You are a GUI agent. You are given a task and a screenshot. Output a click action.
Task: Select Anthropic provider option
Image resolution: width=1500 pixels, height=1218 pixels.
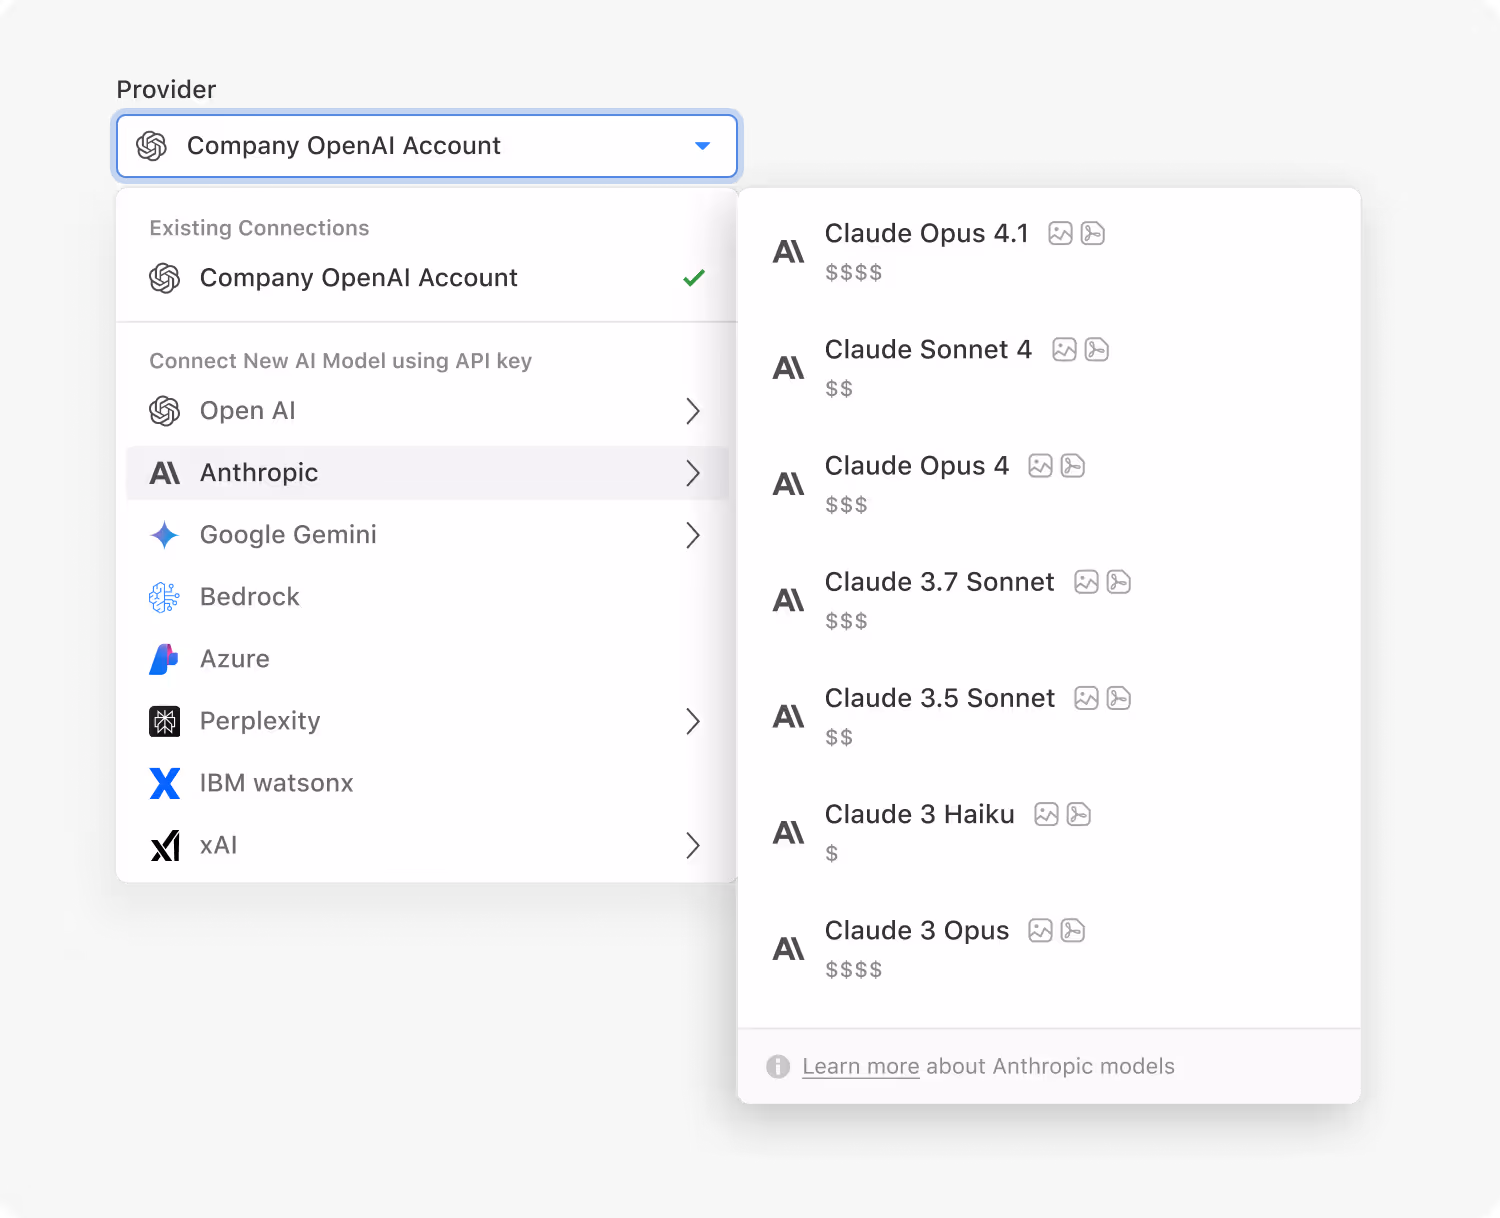coord(427,473)
